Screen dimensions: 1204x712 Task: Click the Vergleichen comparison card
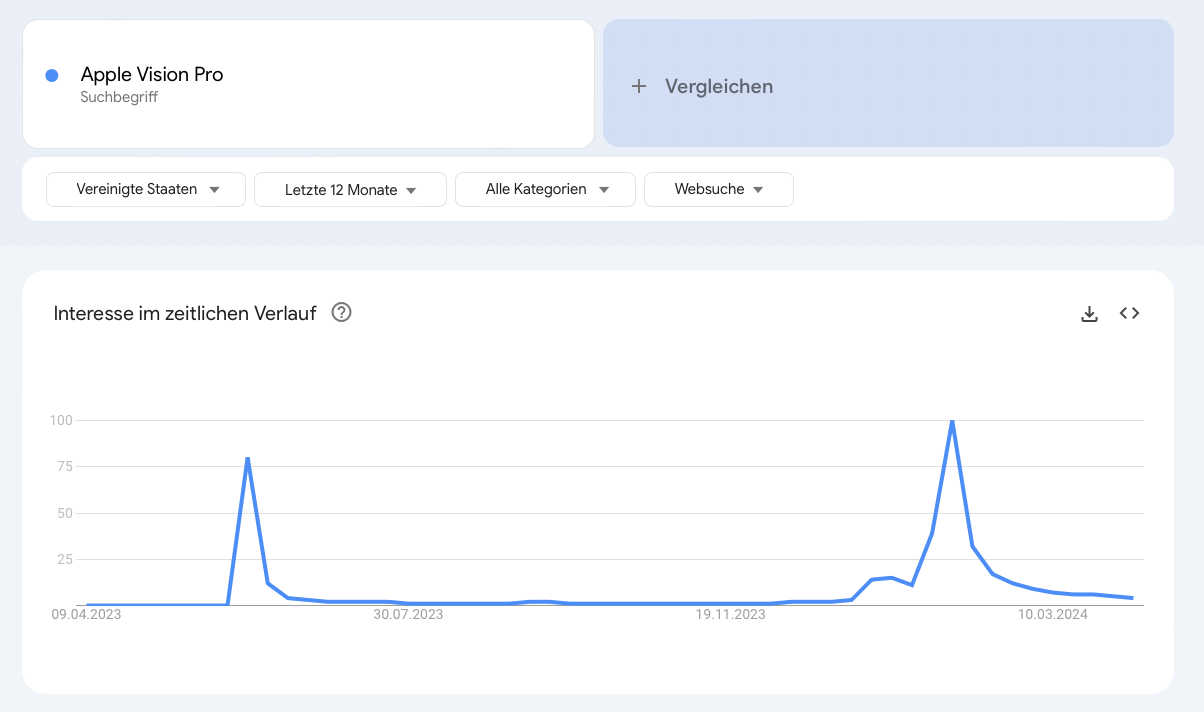tap(888, 83)
